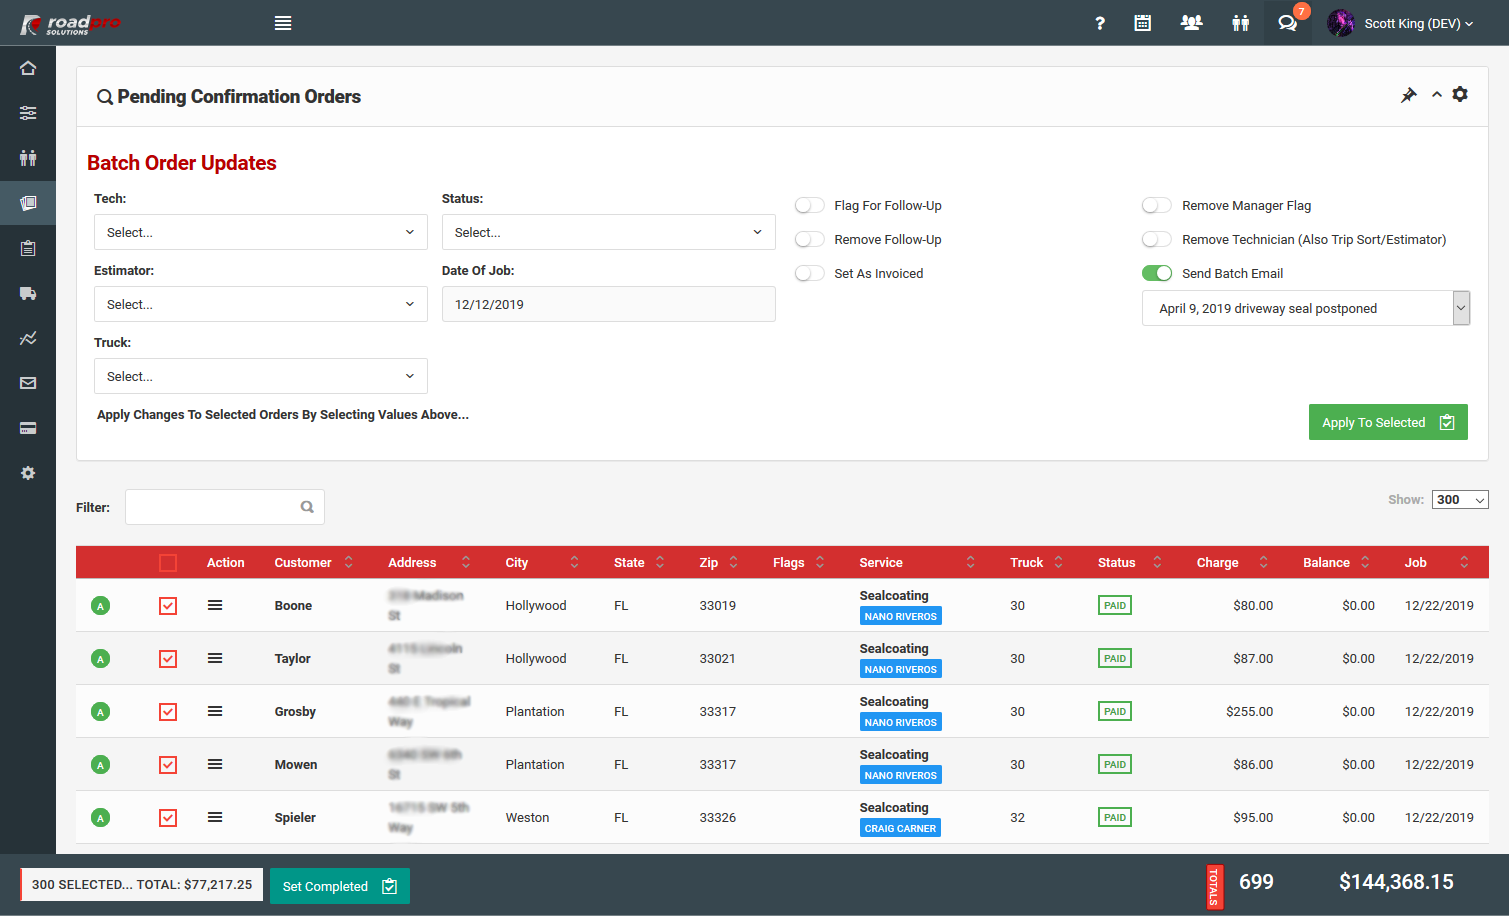
Task: Open the sliders settings icon in sidebar
Action: 28,113
